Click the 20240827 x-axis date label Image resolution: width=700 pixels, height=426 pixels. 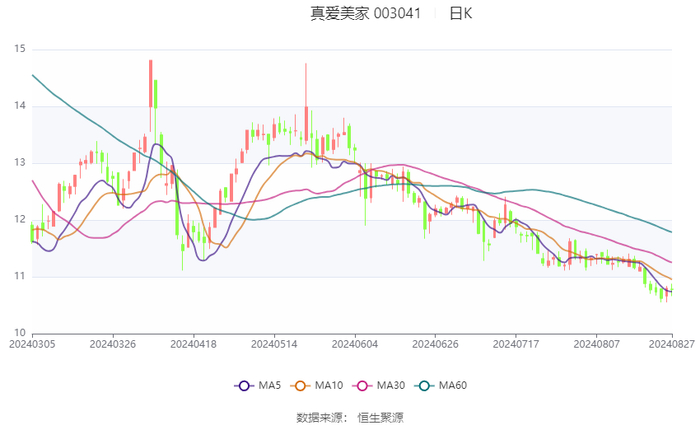coord(672,344)
